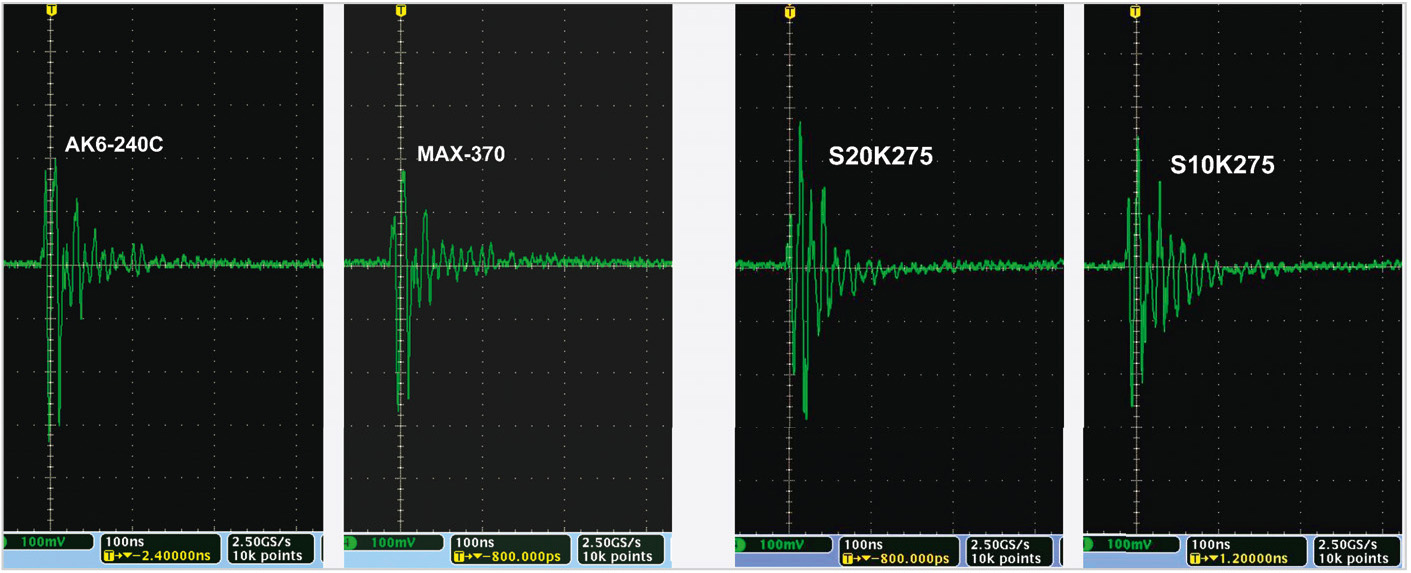Select the MAX-370 label
Viewport: 1411px width, 573px height.
pyautogui.click(x=461, y=154)
